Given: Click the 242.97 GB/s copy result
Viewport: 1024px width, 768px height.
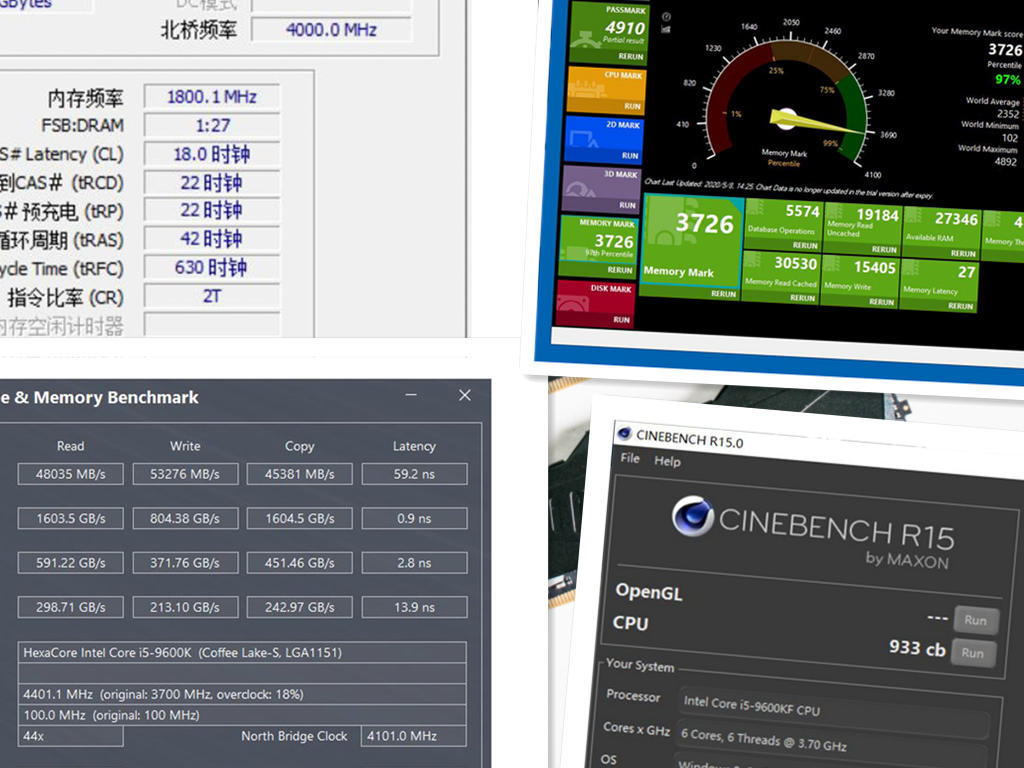Looking at the screenshot, I should tap(300, 607).
